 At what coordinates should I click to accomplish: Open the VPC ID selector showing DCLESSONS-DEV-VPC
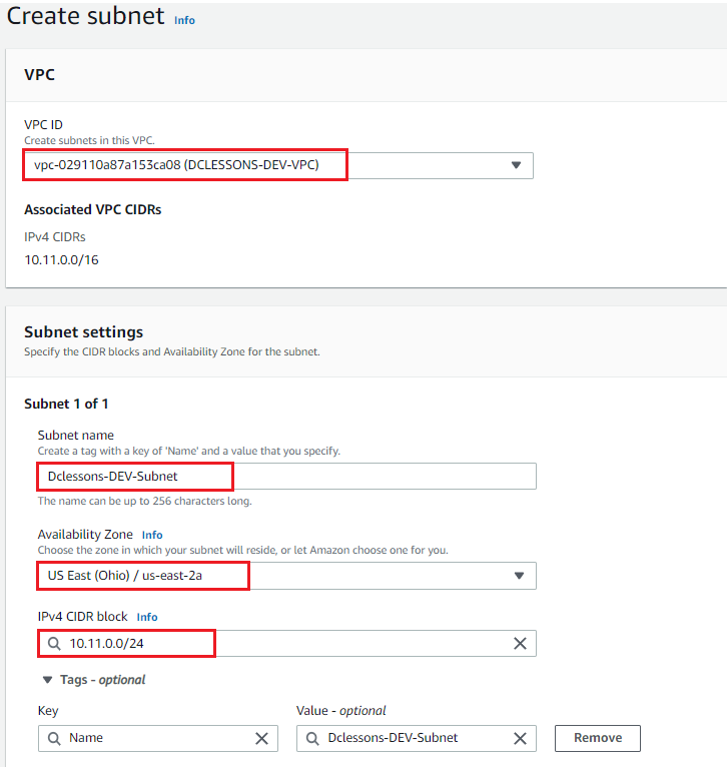click(x=270, y=165)
